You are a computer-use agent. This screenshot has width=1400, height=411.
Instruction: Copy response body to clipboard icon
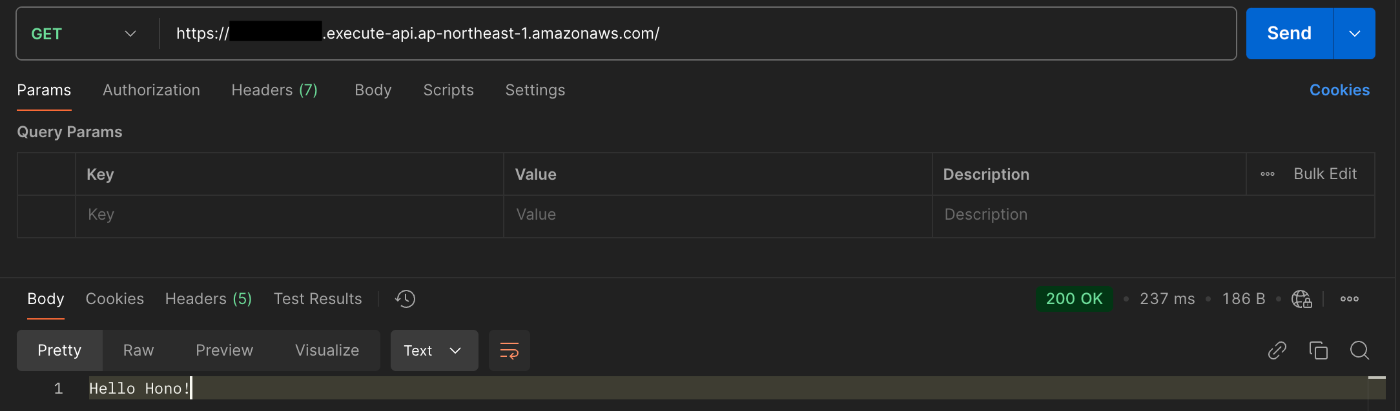[x=1318, y=351]
